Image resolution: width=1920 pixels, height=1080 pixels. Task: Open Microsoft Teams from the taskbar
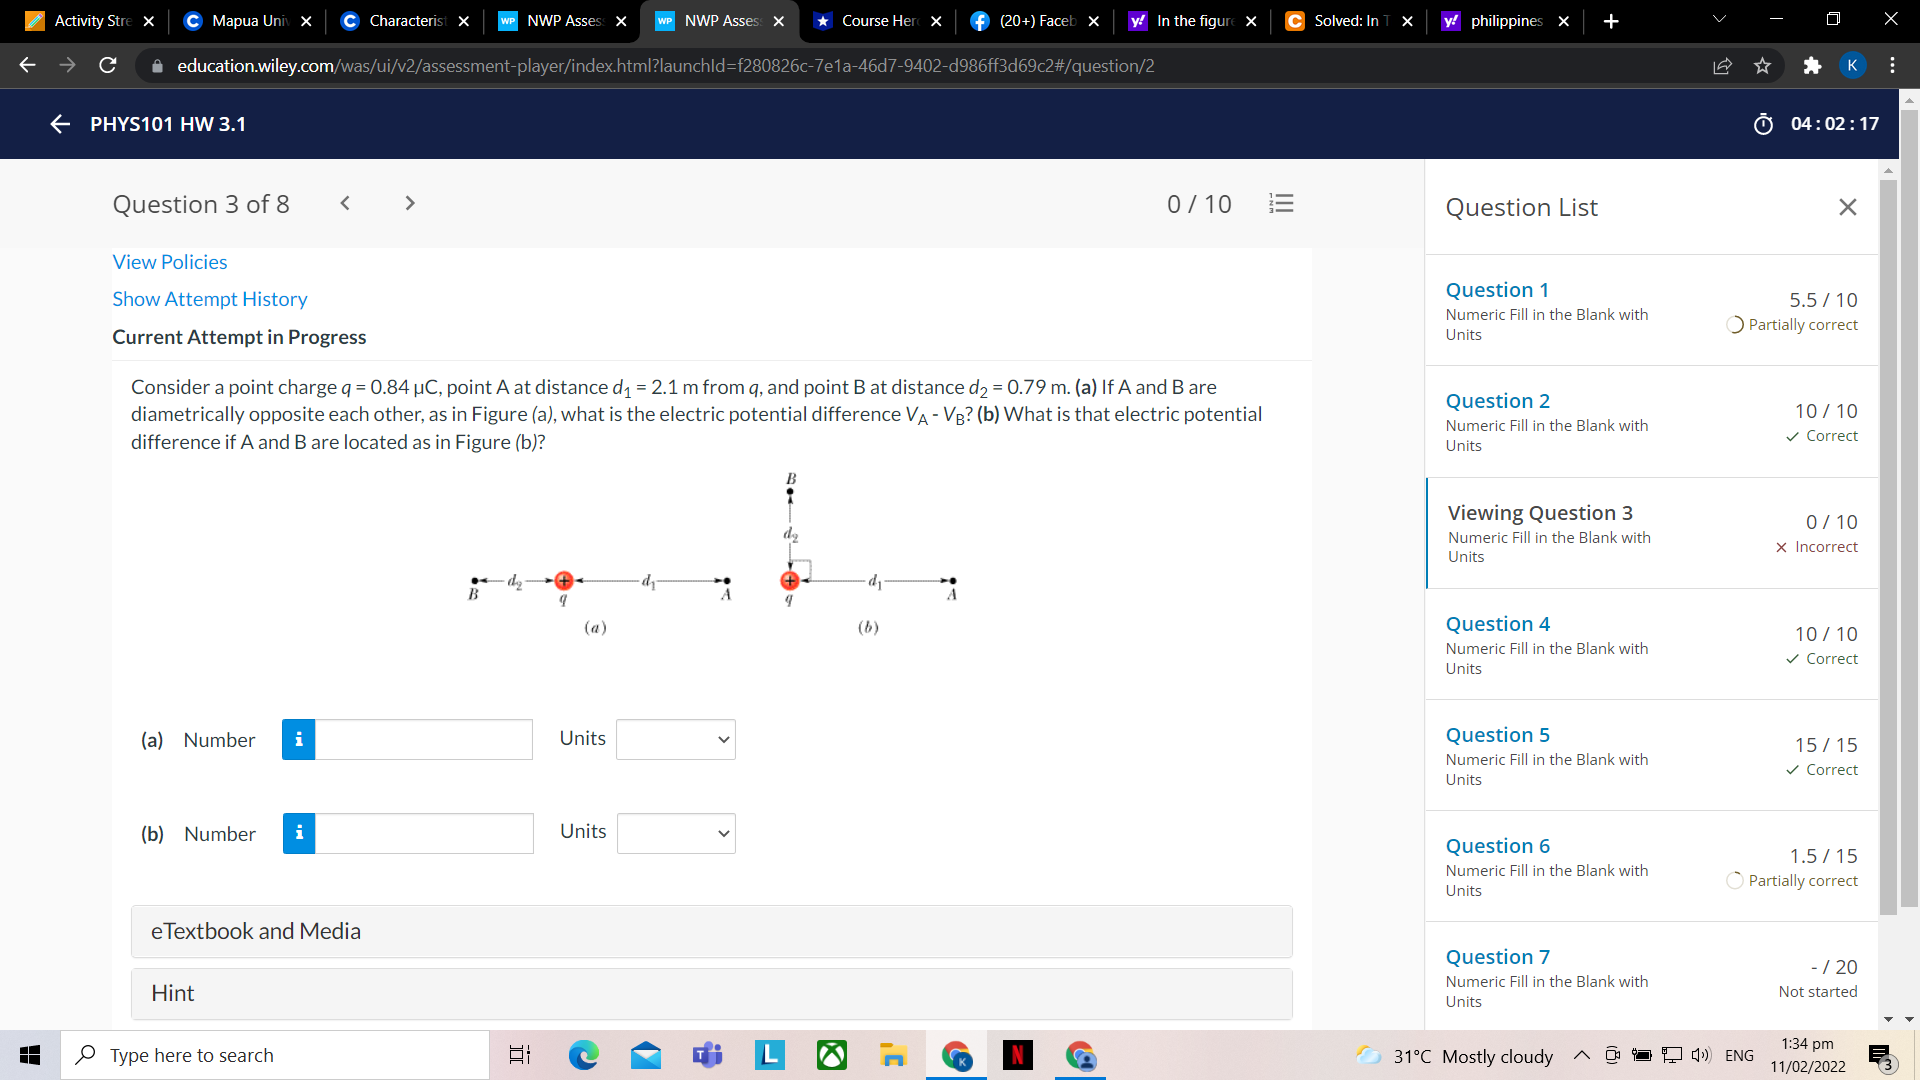[707, 1055]
